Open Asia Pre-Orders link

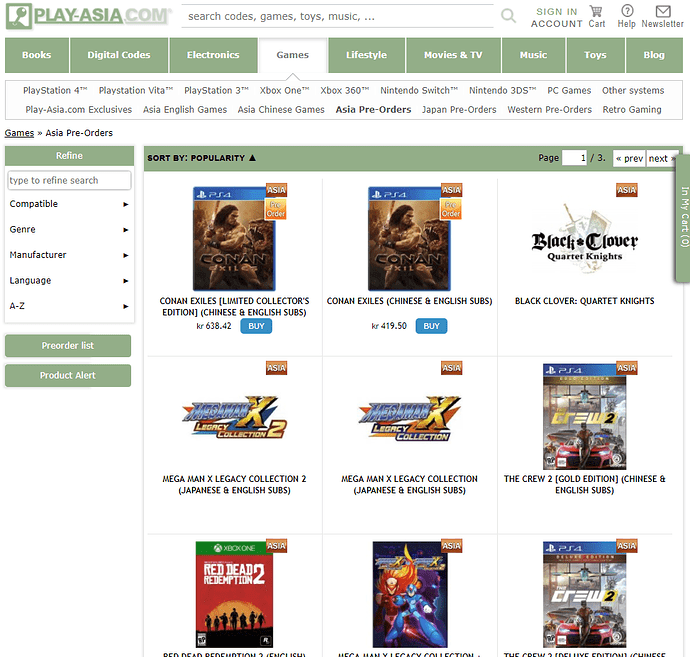click(x=373, y=110)
